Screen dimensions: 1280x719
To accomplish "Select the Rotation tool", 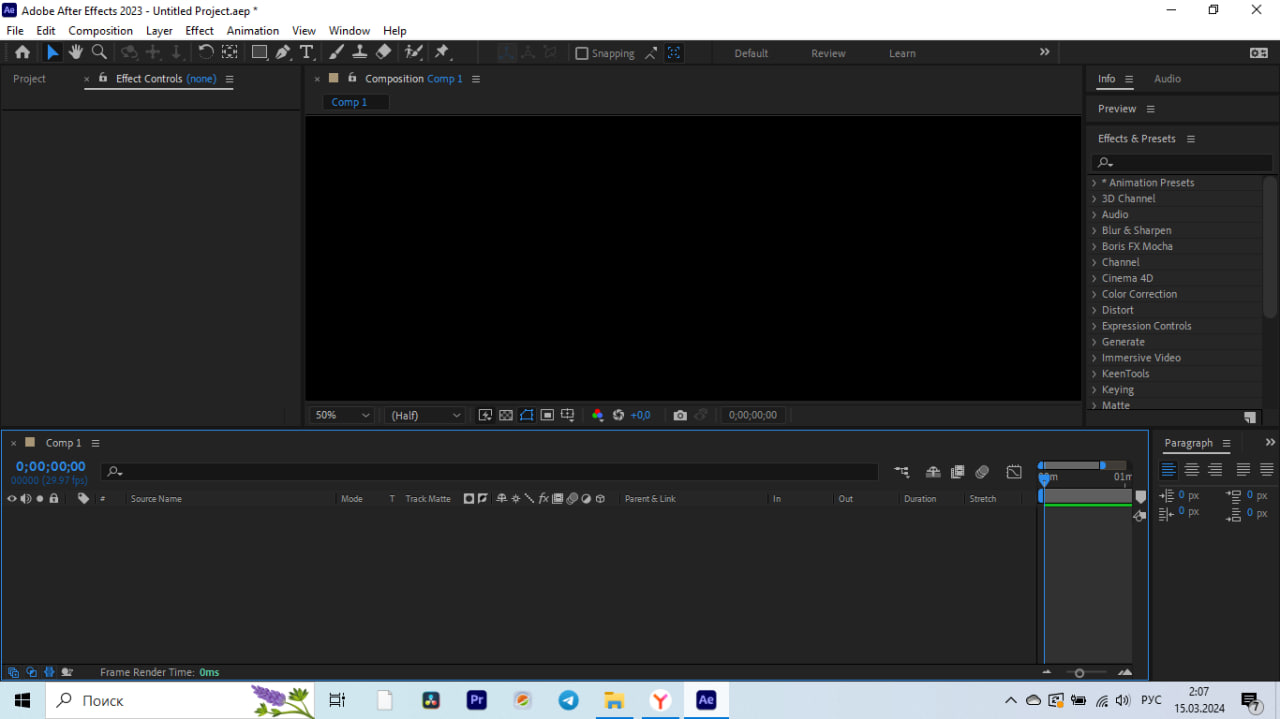I will point(205,52).
